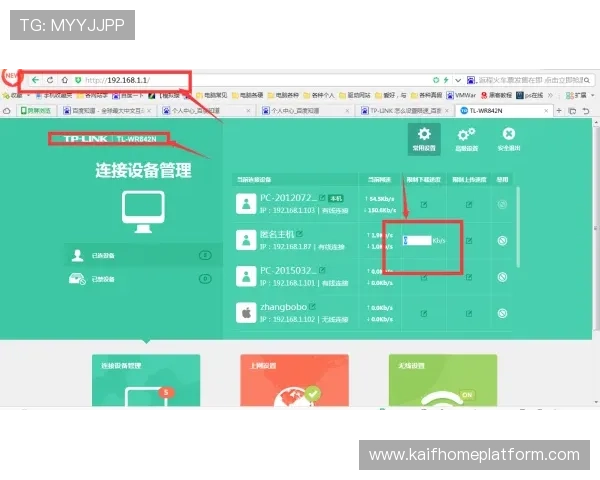Click the blocked devices icon in left panel
This screenshot has height=480, width=600.
point(77,279)
